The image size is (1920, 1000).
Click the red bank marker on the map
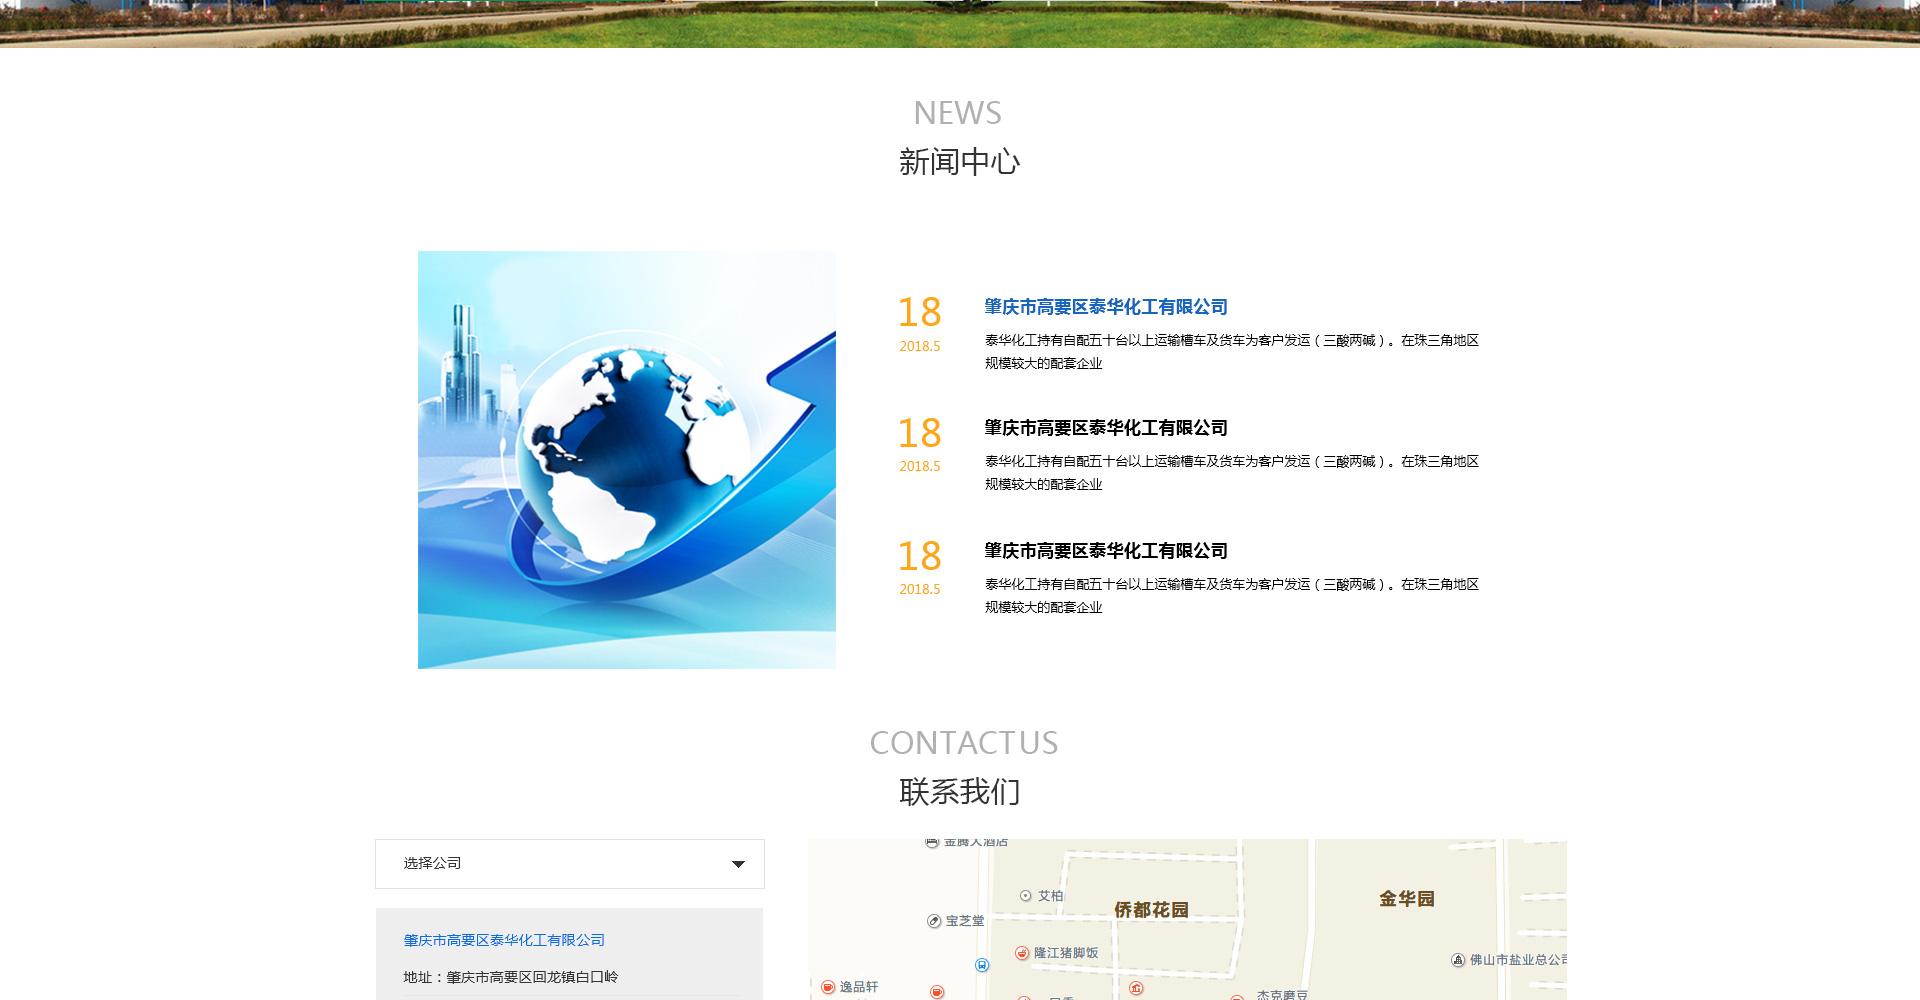click(1136, 988)
